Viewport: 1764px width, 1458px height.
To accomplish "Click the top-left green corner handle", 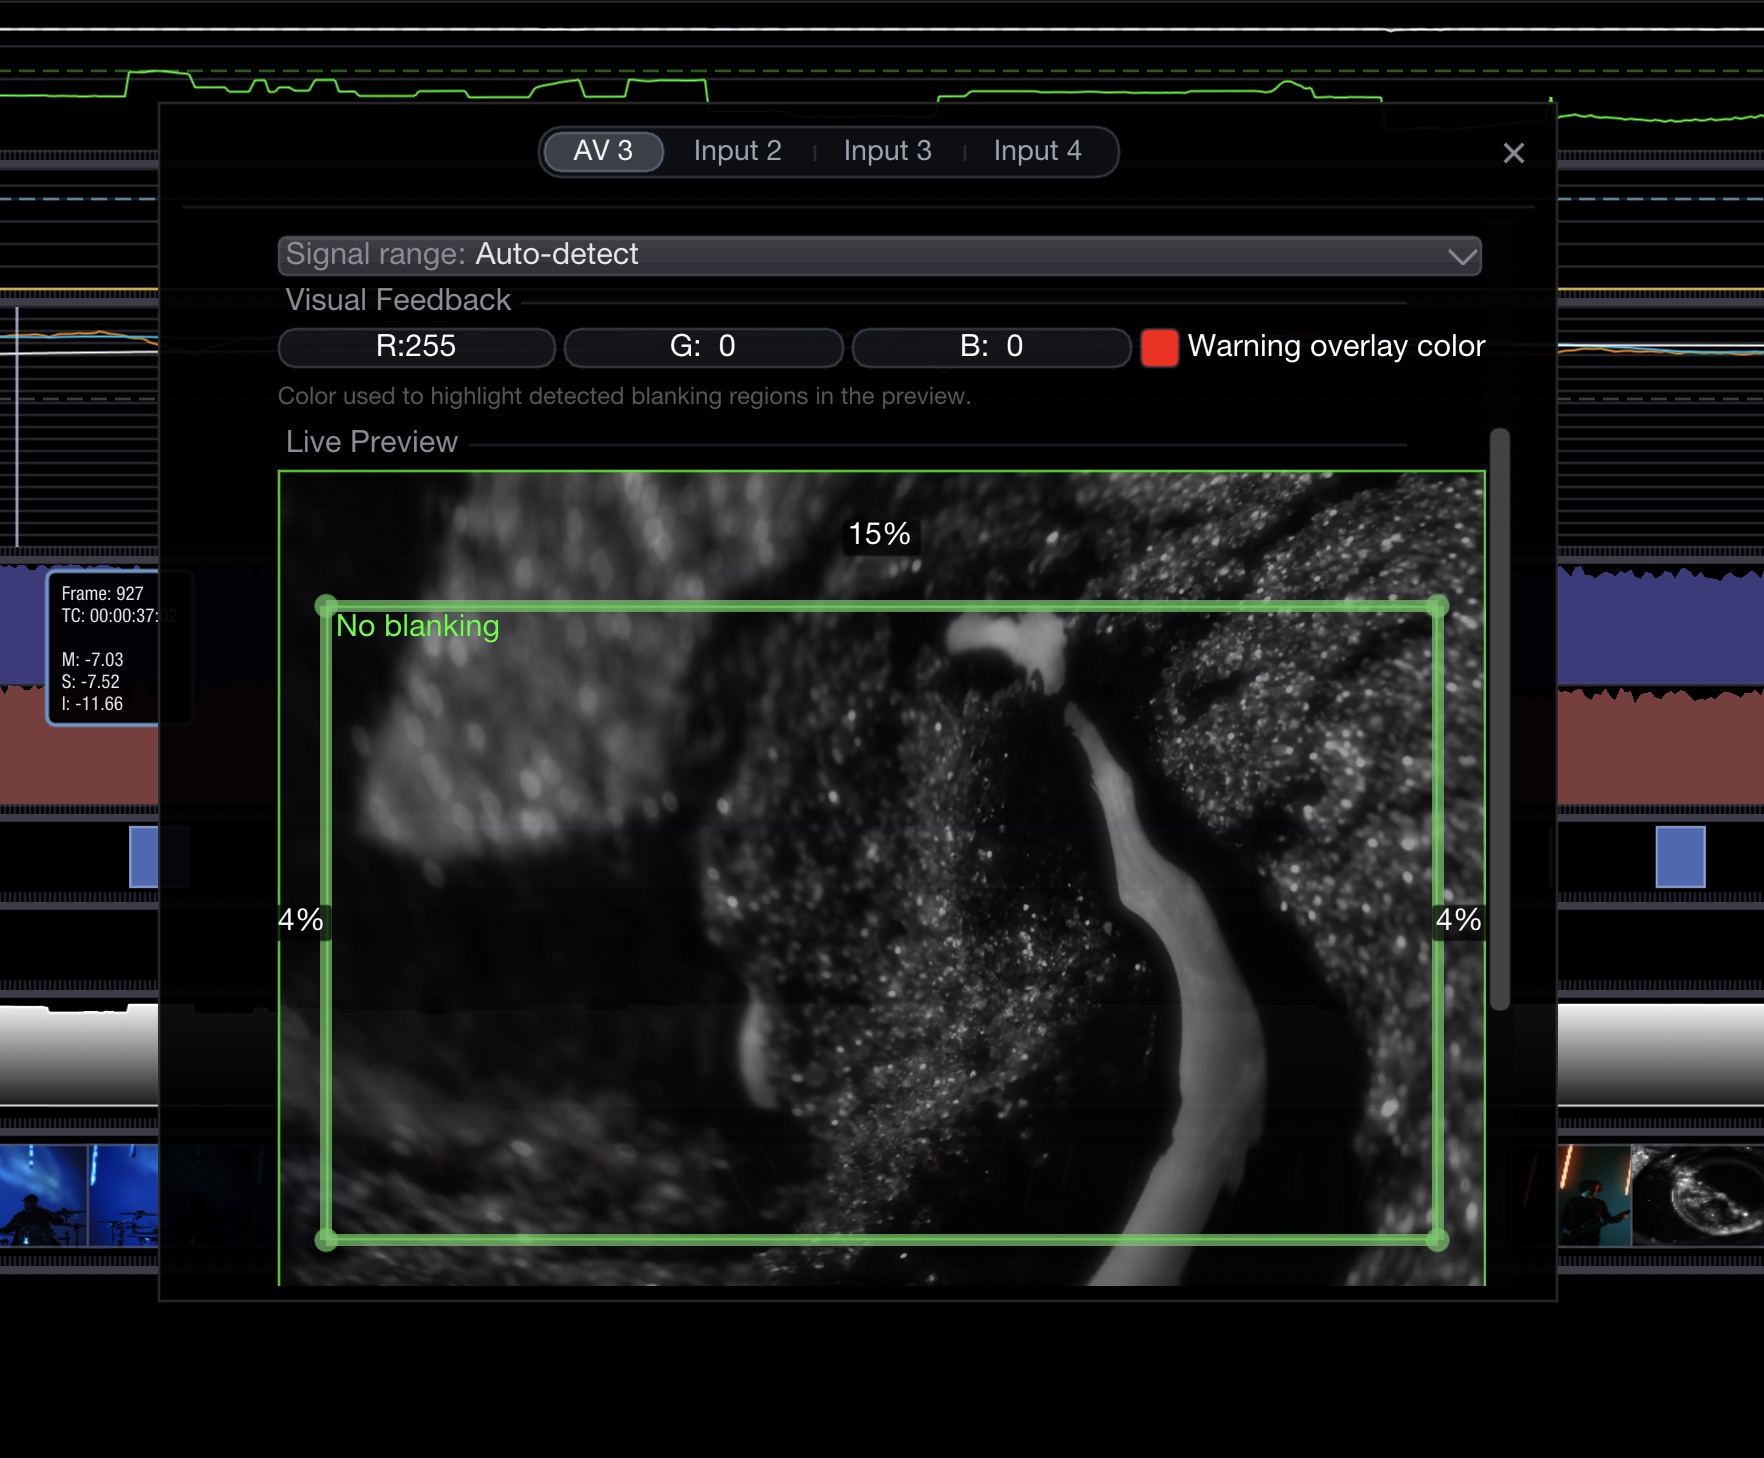I will tap(326, 605).
